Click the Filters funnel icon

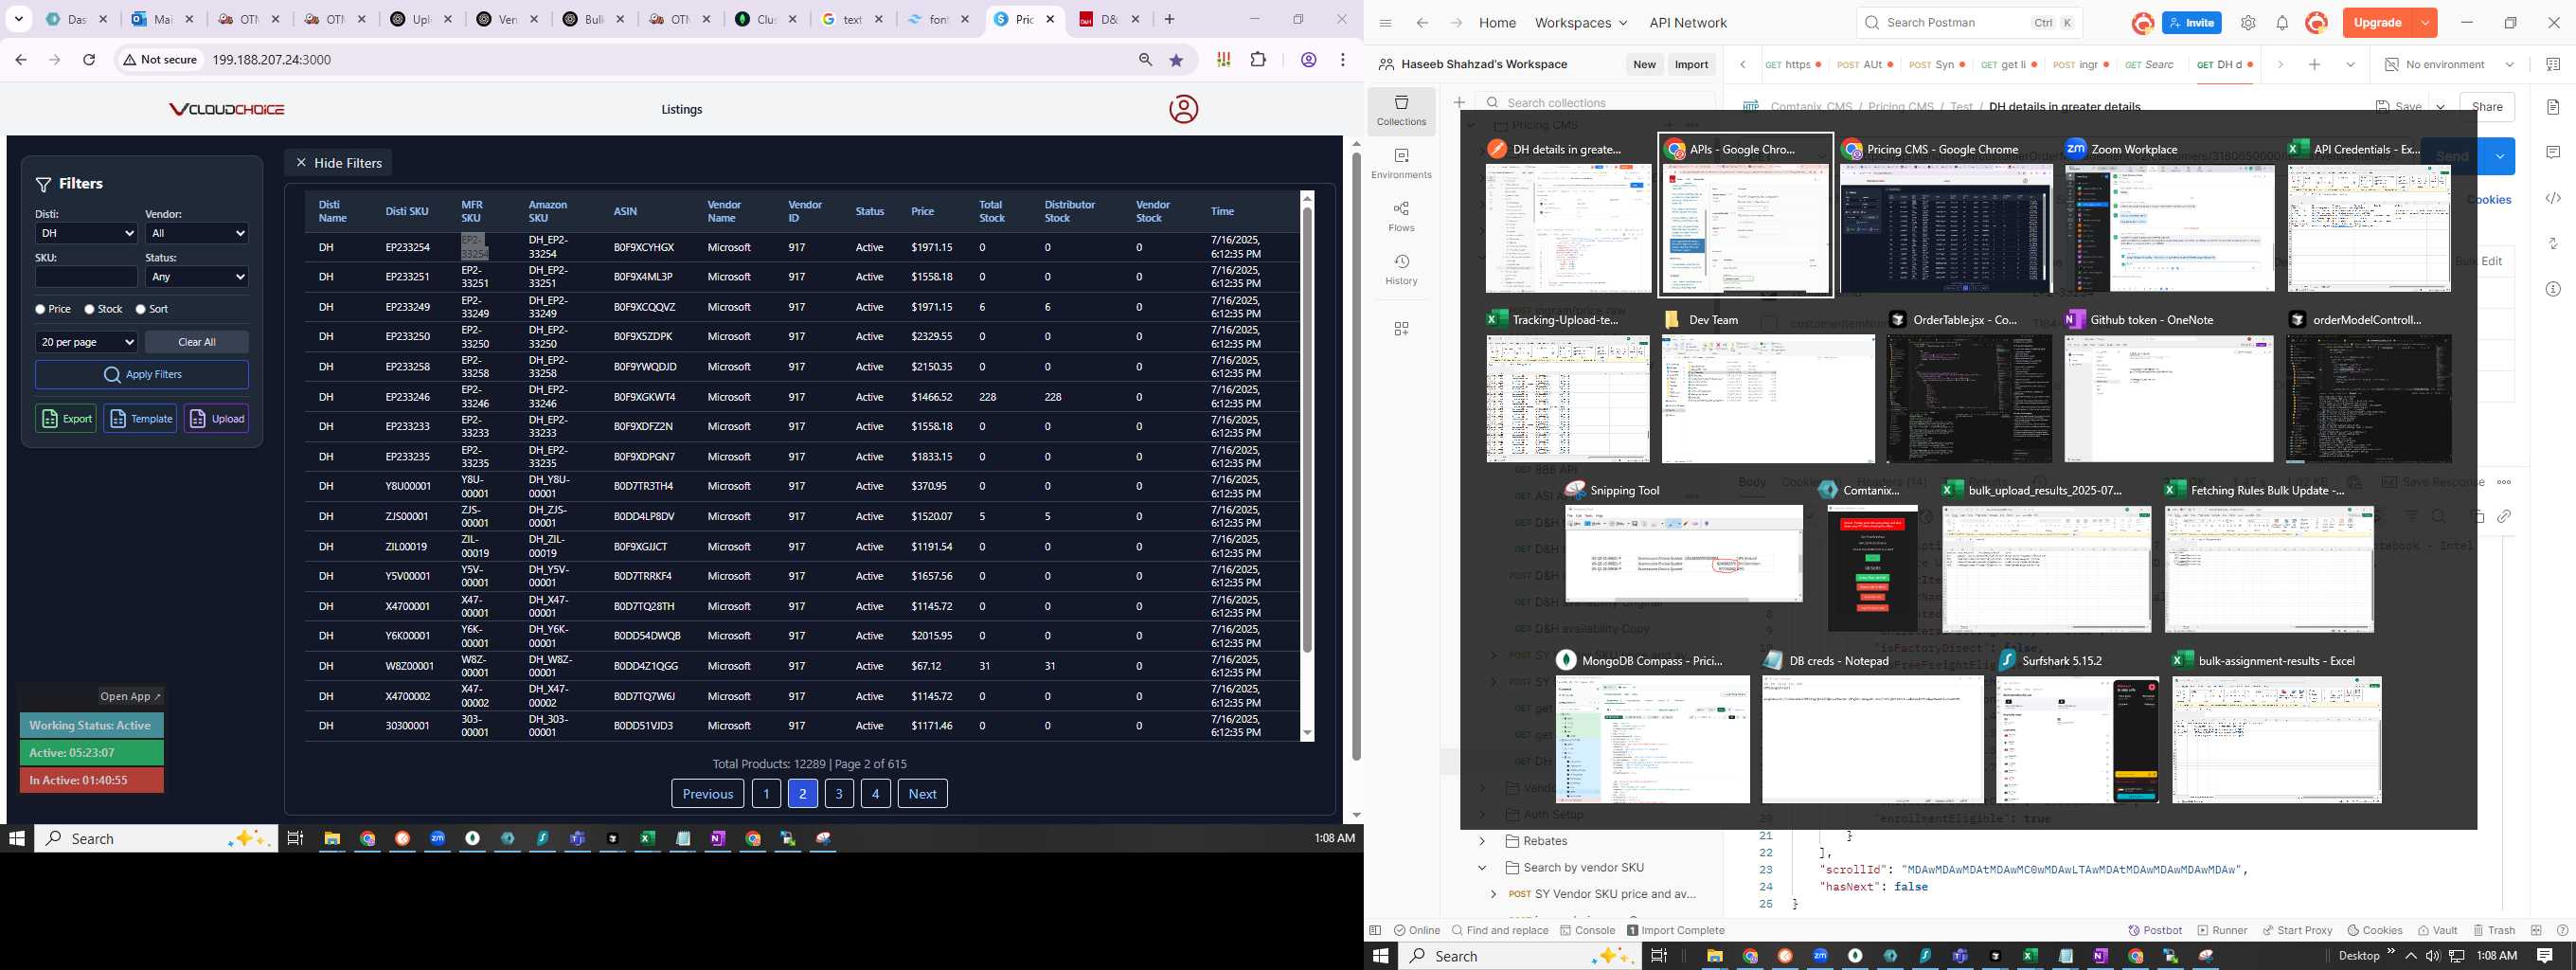tap(44, 184)
